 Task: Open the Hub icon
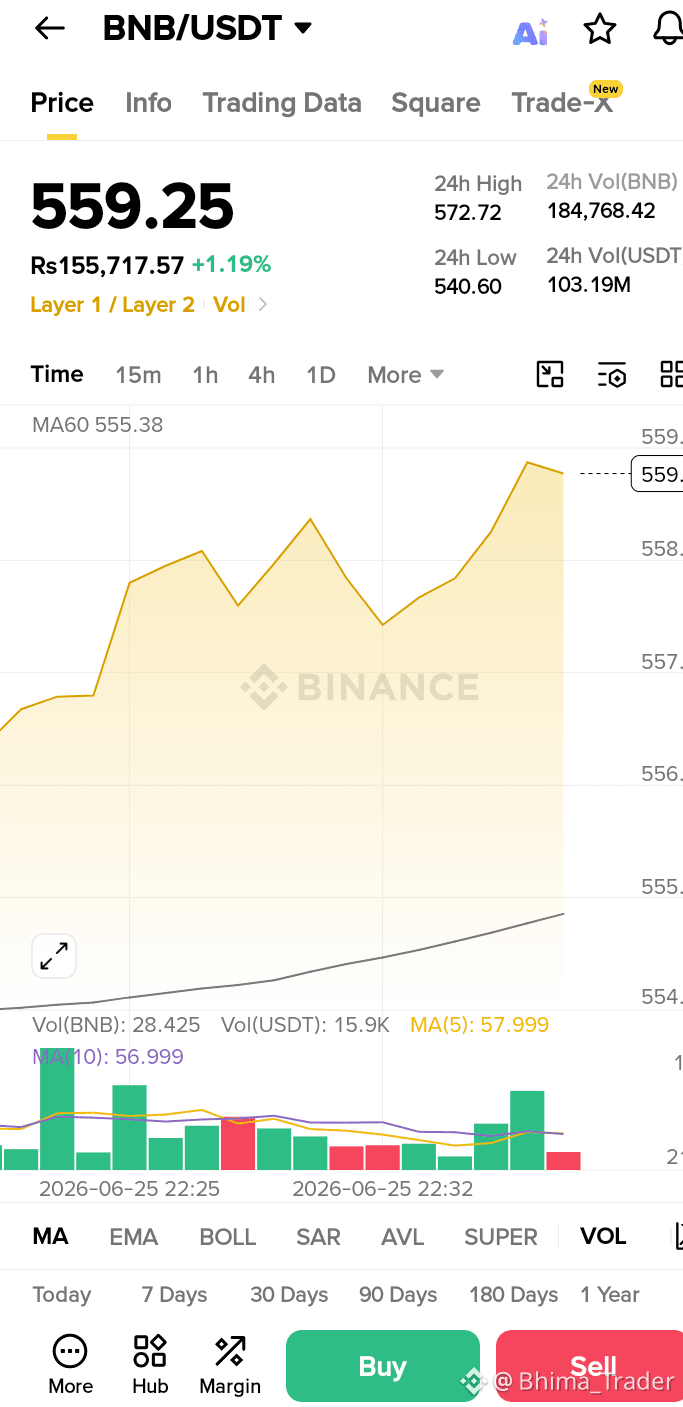click(x=150, y=1365)
